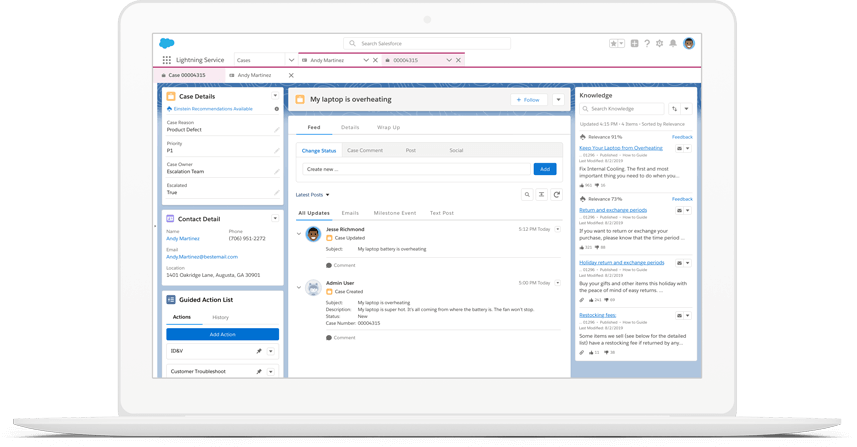Viewport: 857px width, 447px height.
Task: Collapse Jesse Richmond's feed post
Action: (299, 234)
